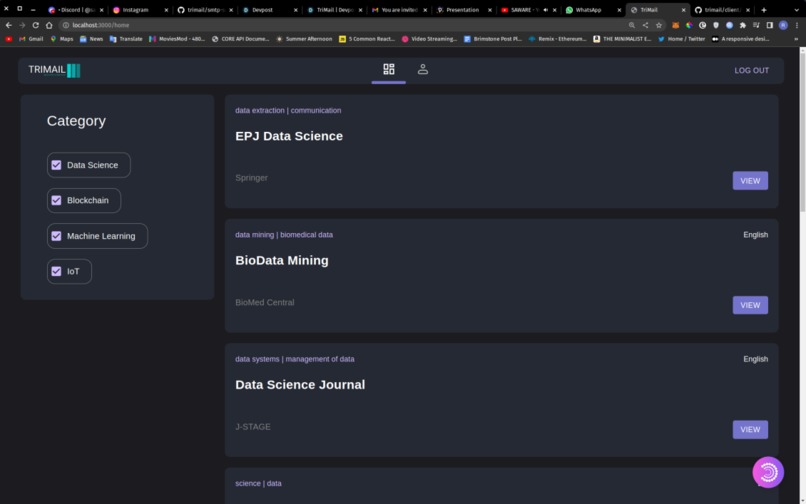View the EPJ Data Science journal
The width and height of the screenshot is (806, 504).
750,181
